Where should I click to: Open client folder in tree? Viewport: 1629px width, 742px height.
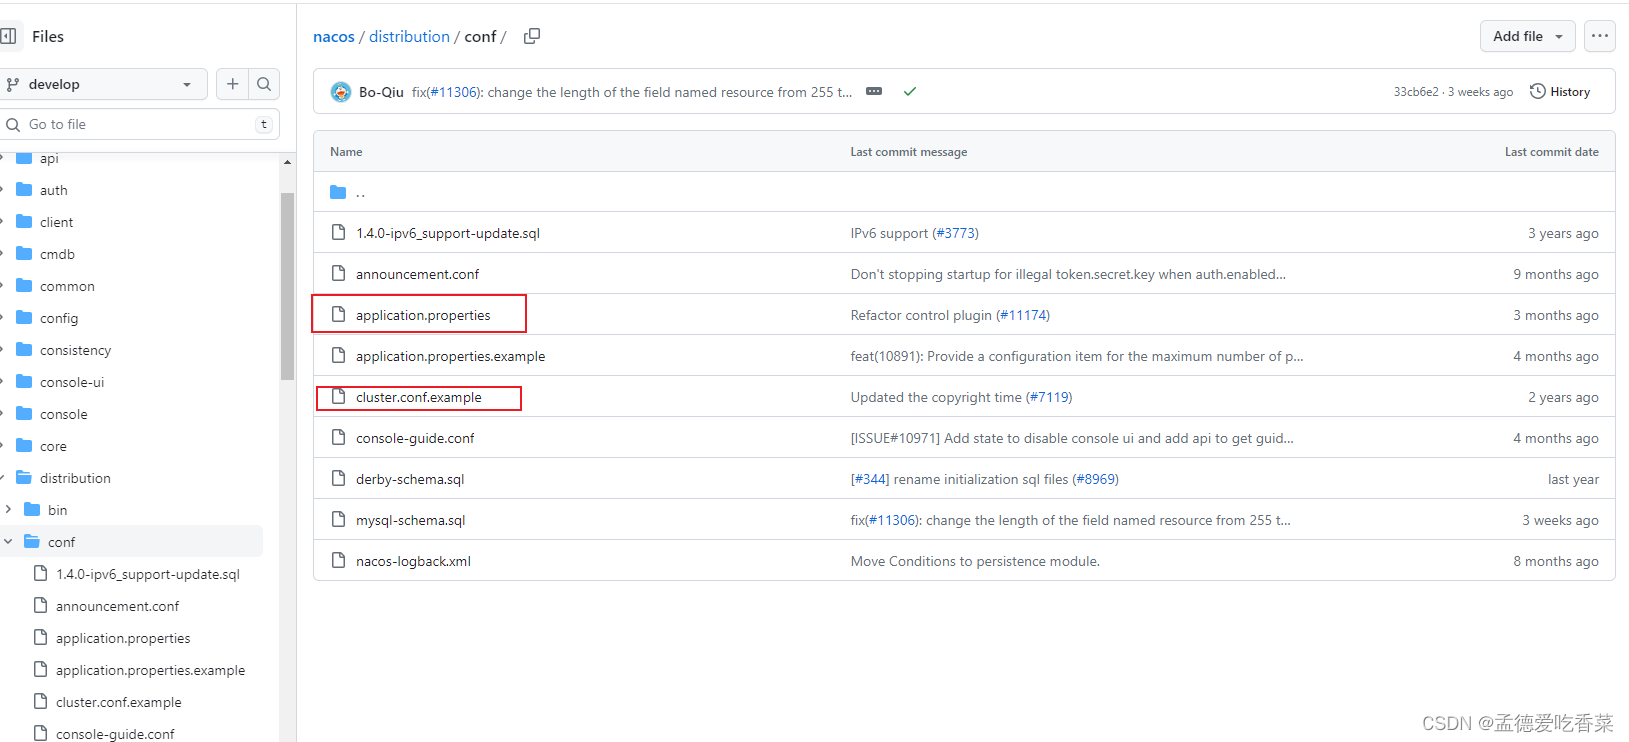[56, 222]
